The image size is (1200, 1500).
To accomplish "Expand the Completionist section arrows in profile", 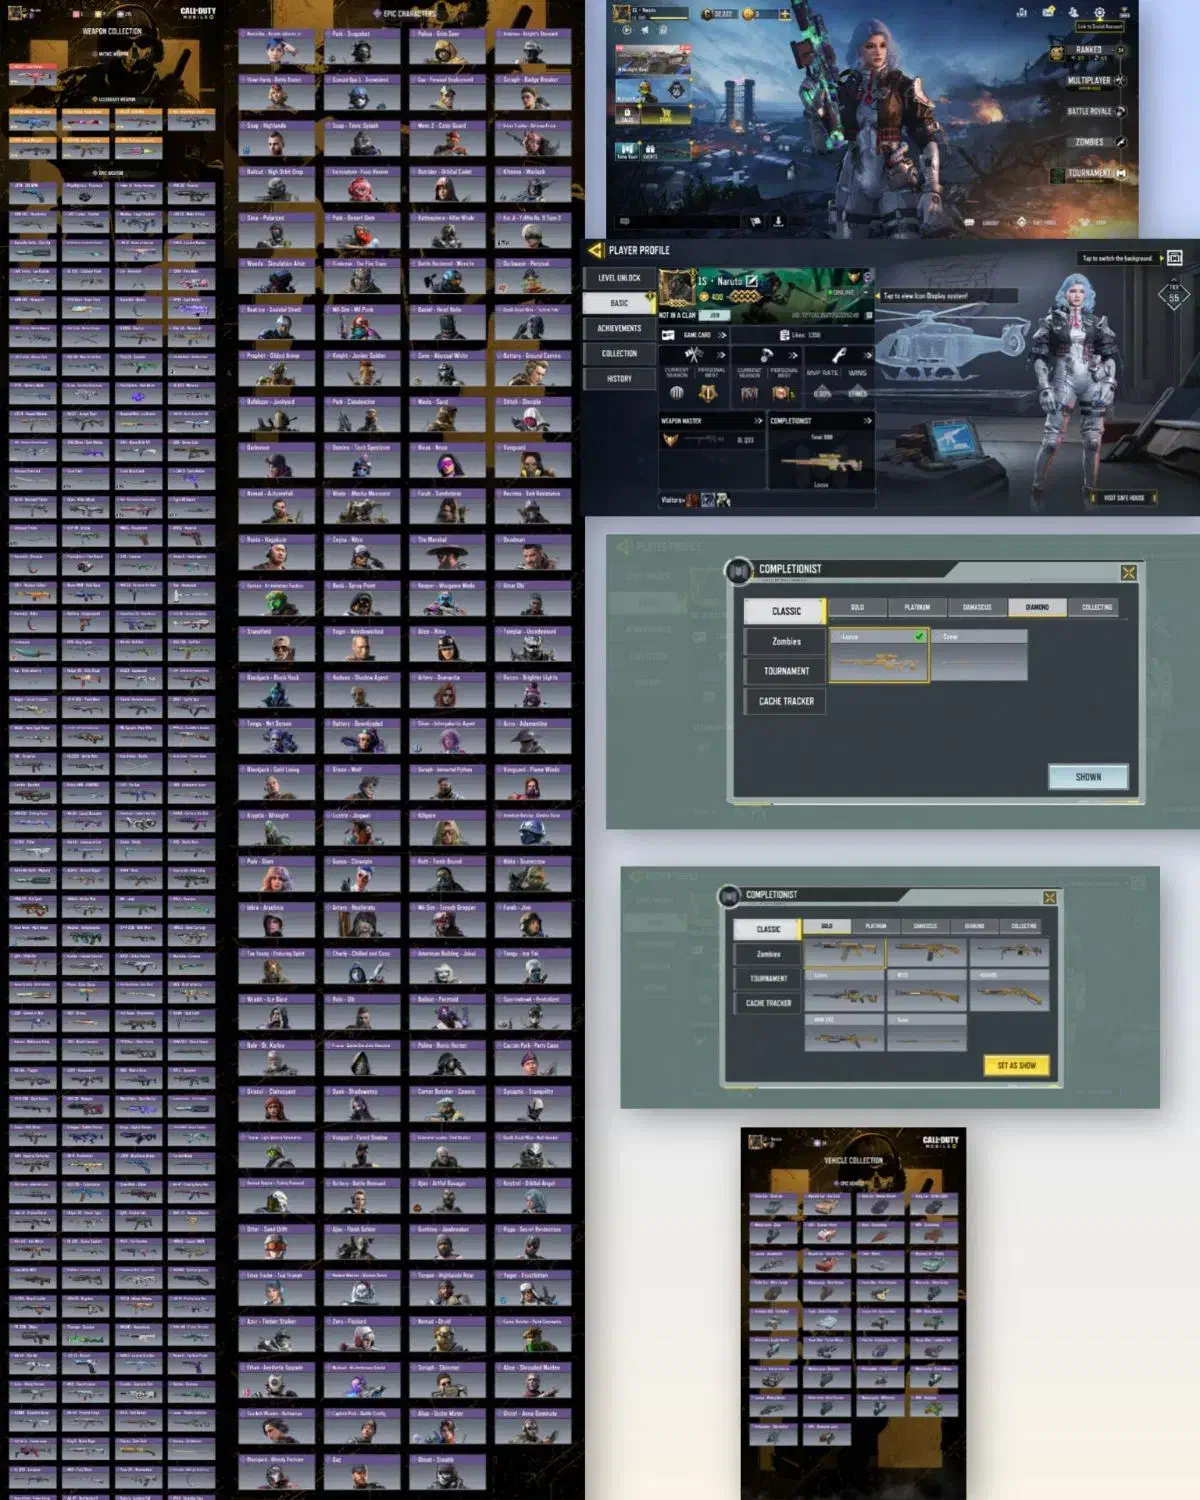I will [867, 421].
